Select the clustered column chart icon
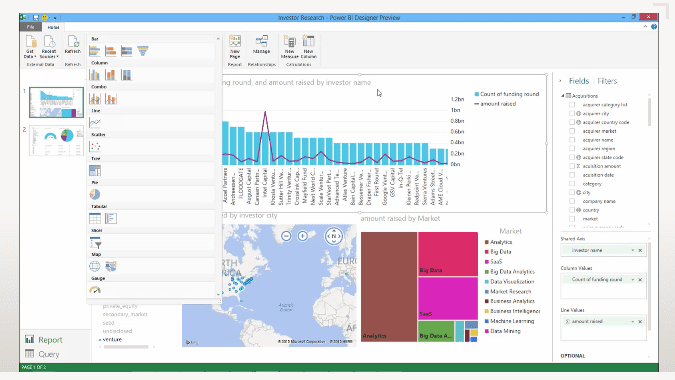This screenshot has width=675, height=380. 95,75
